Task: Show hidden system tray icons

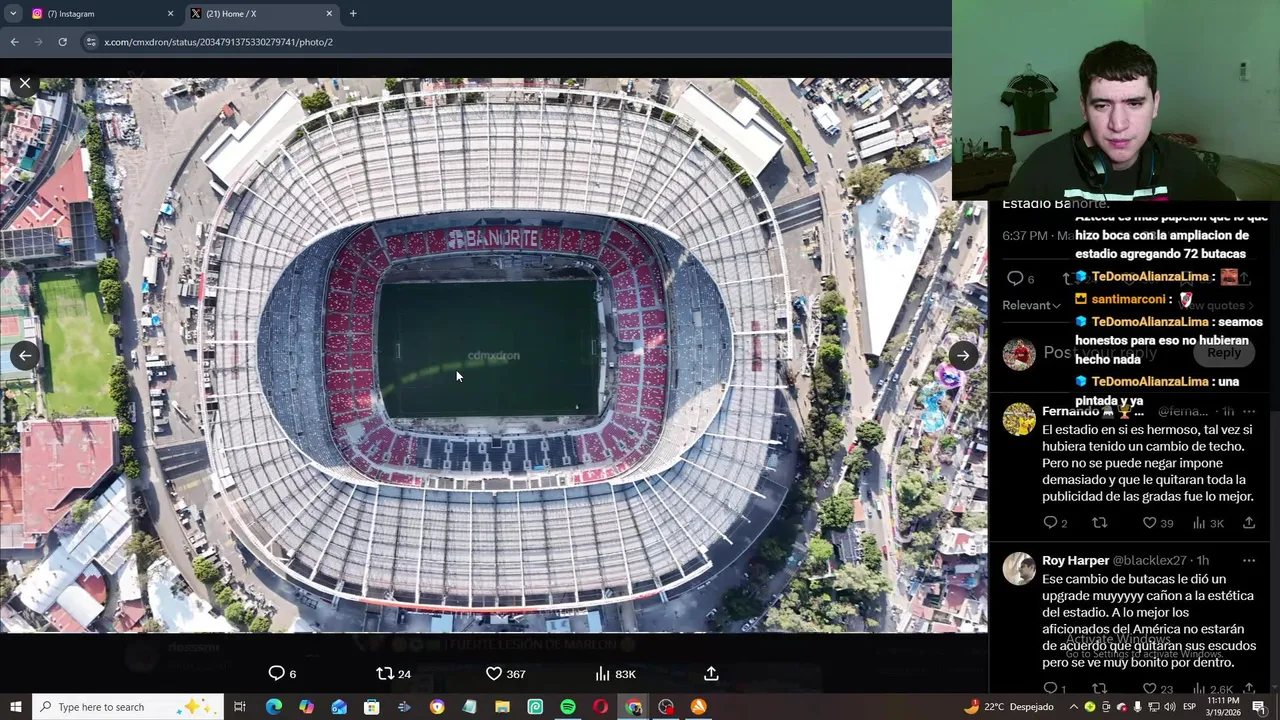Action: [1074, 707]
